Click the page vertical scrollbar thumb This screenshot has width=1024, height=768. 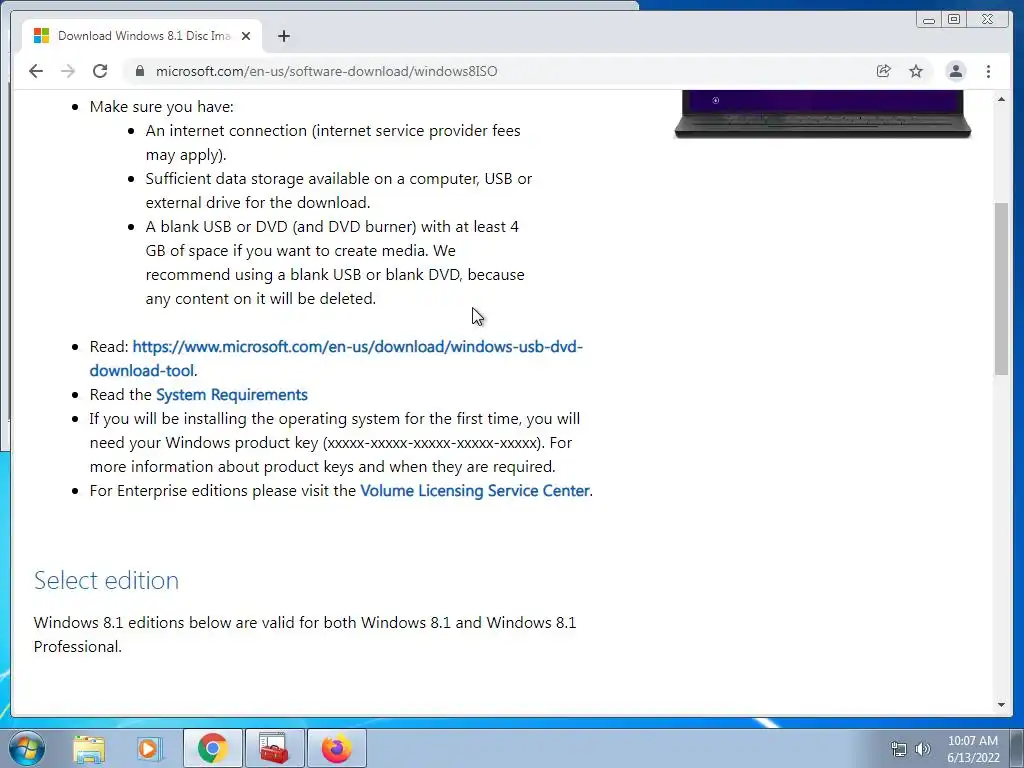[x=1001, y=289]
